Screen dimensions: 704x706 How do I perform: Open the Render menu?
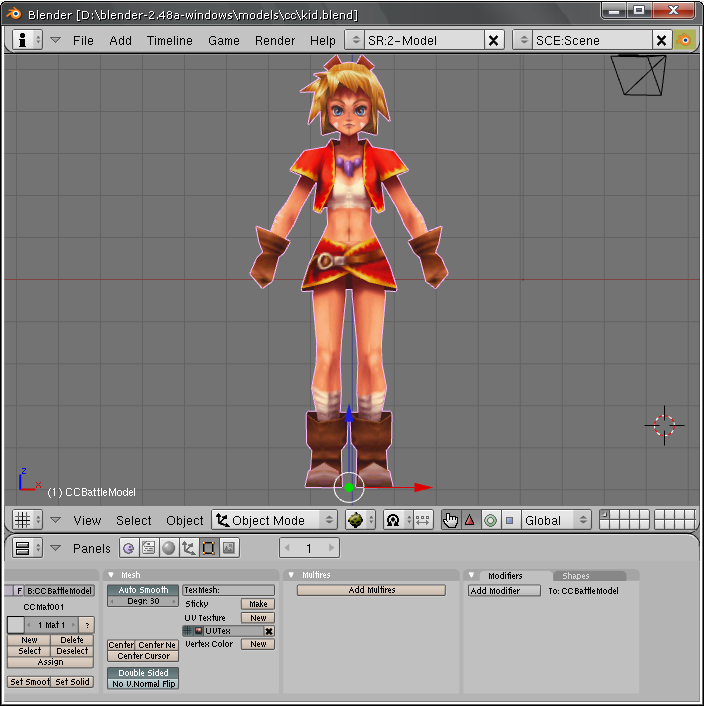point(275,41)
